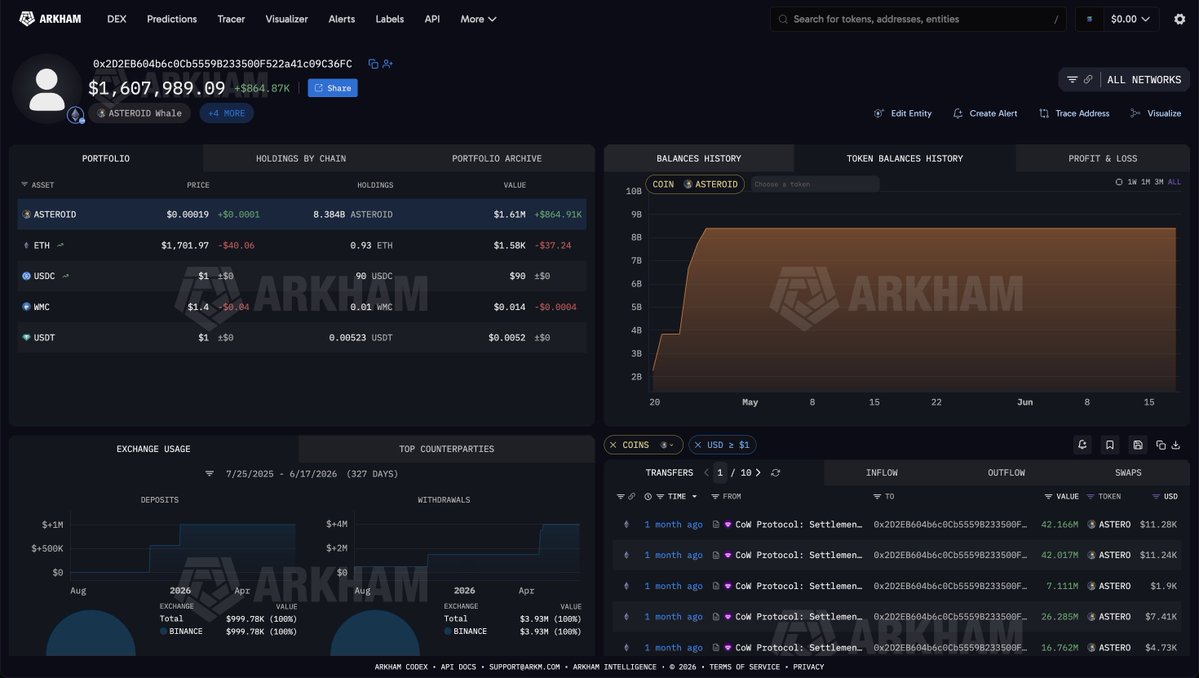Click the save disk icon above transfers
This screenshot has height=678, width=1199.
coord(1138,445)
